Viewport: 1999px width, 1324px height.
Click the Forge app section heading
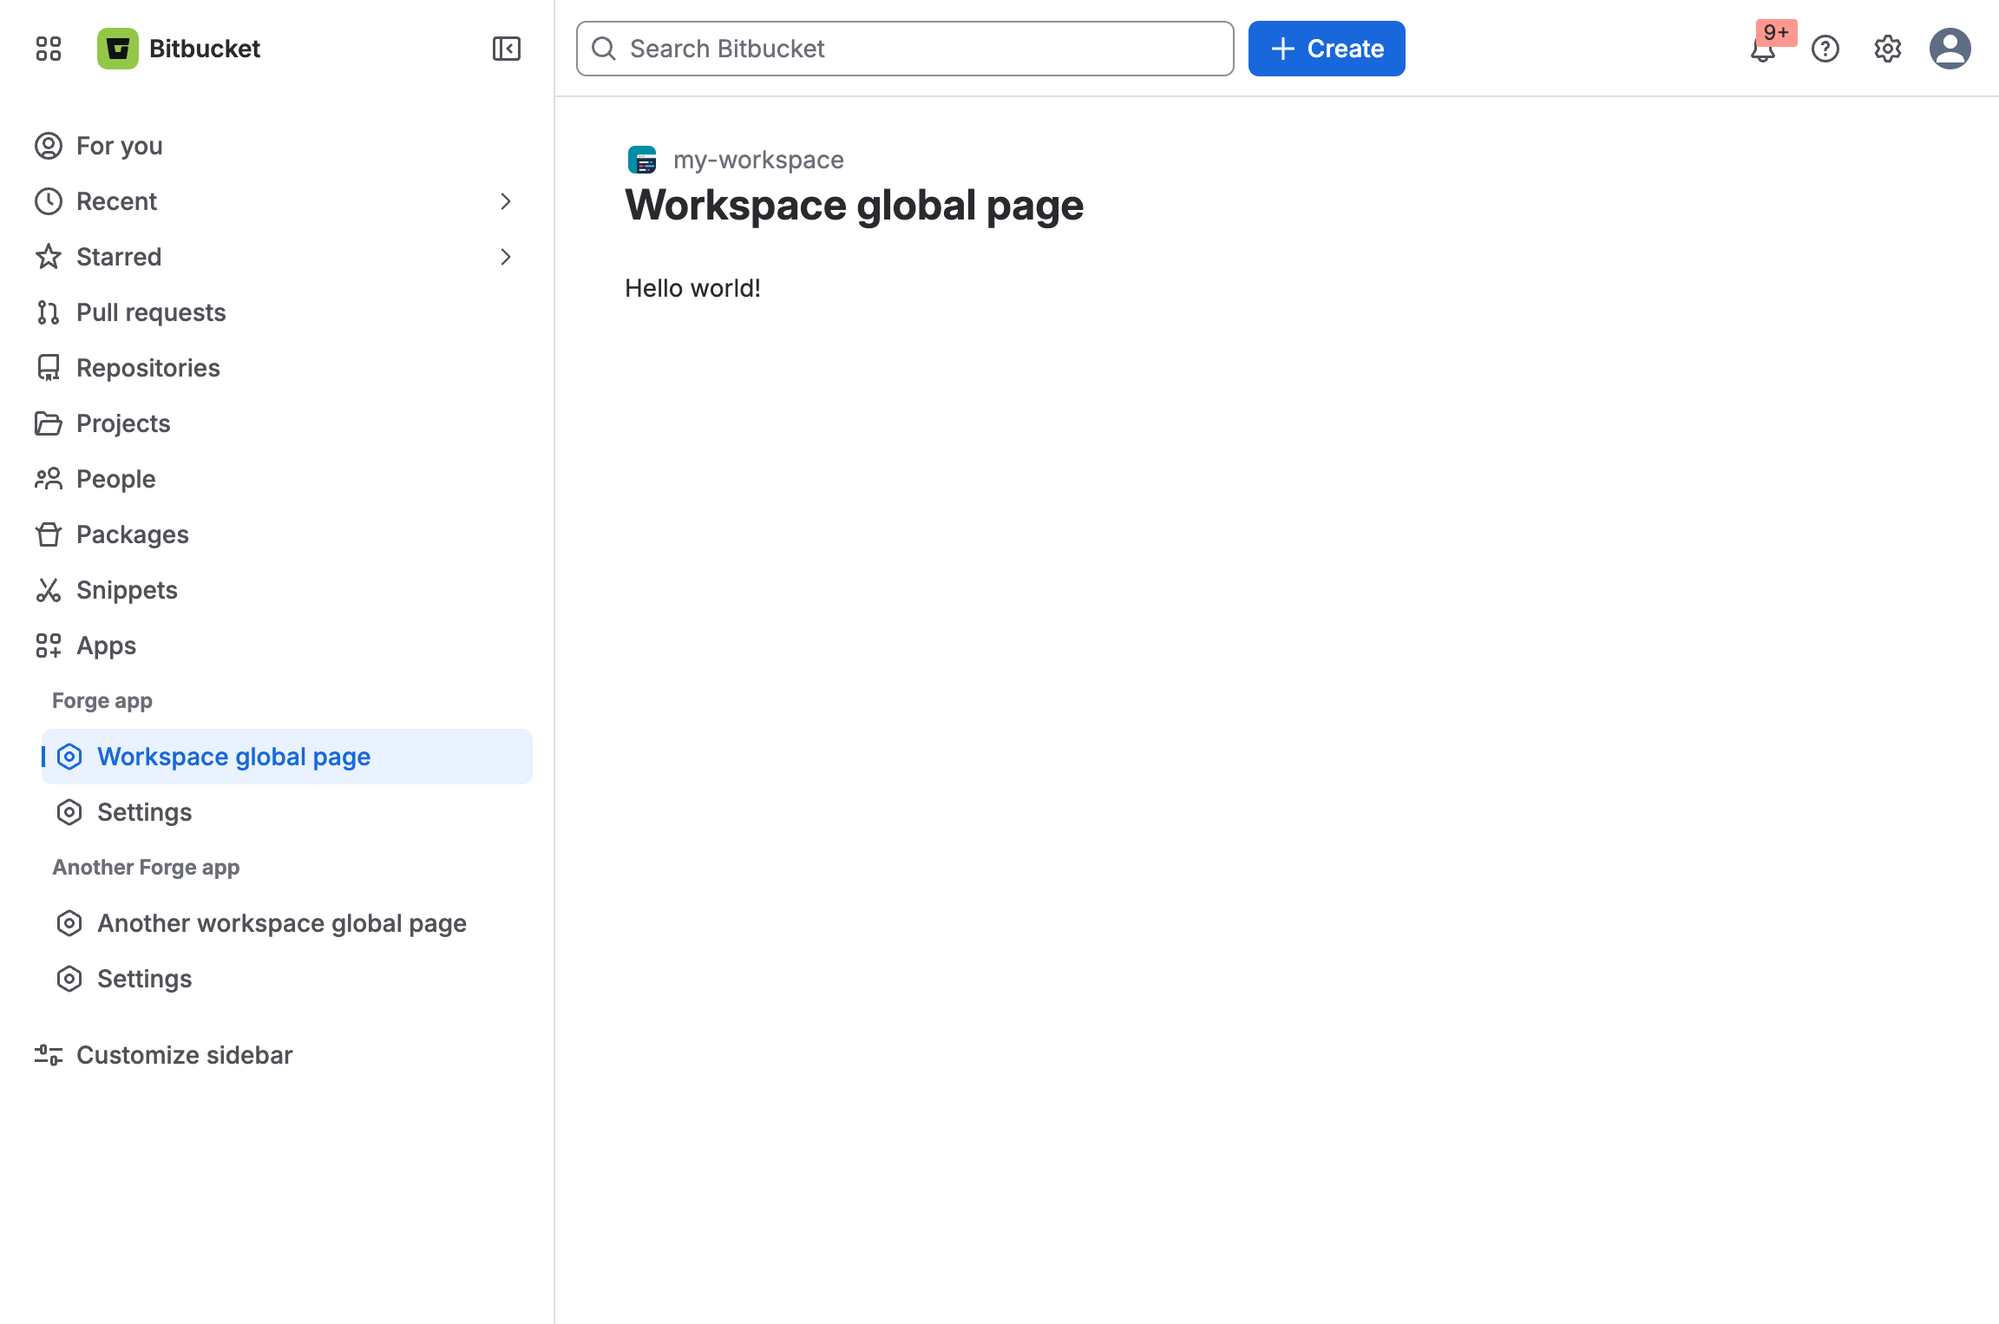[102, 700]
